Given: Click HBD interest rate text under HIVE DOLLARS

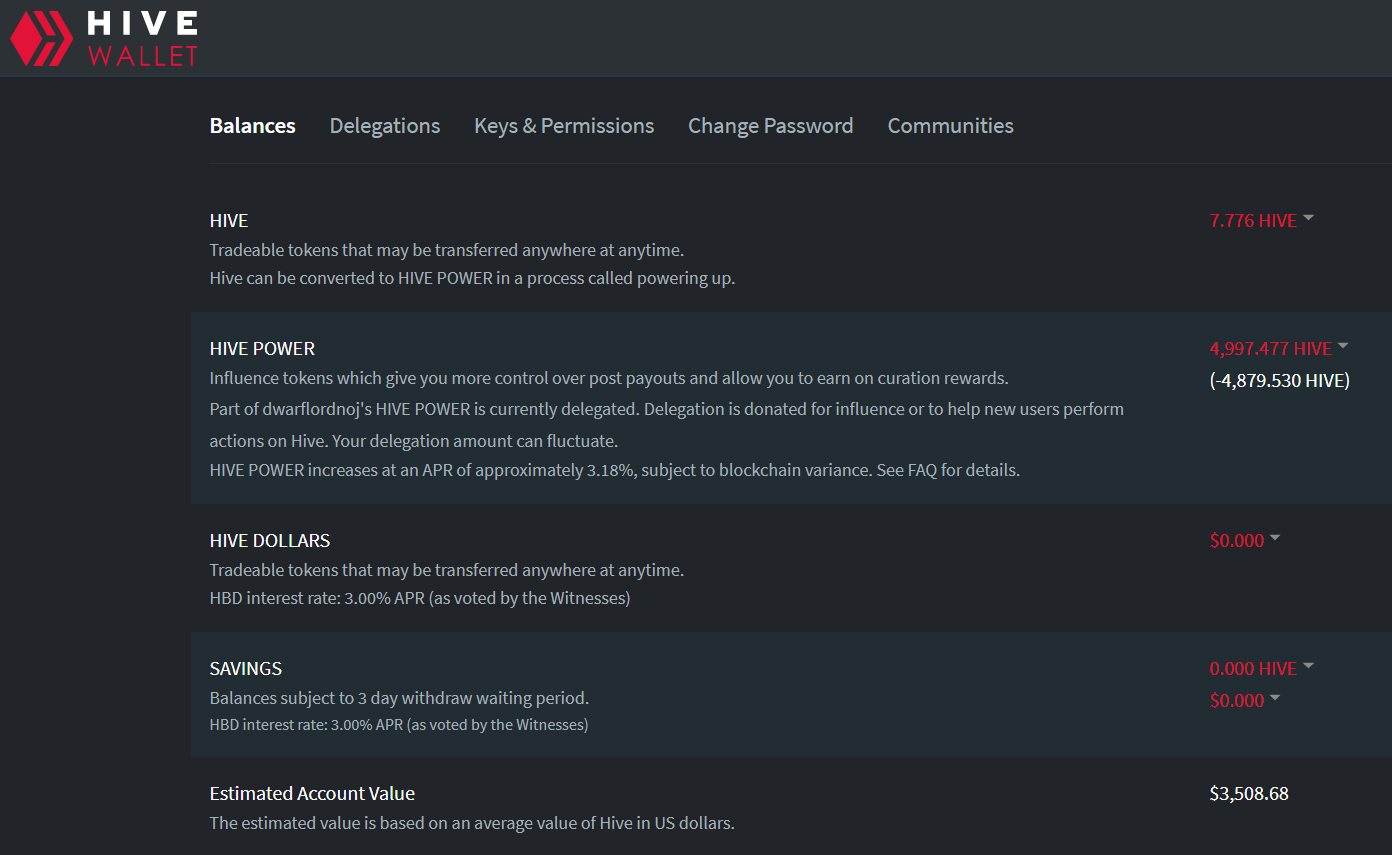Looking at the screenshot, I should [x=420, y=599].
